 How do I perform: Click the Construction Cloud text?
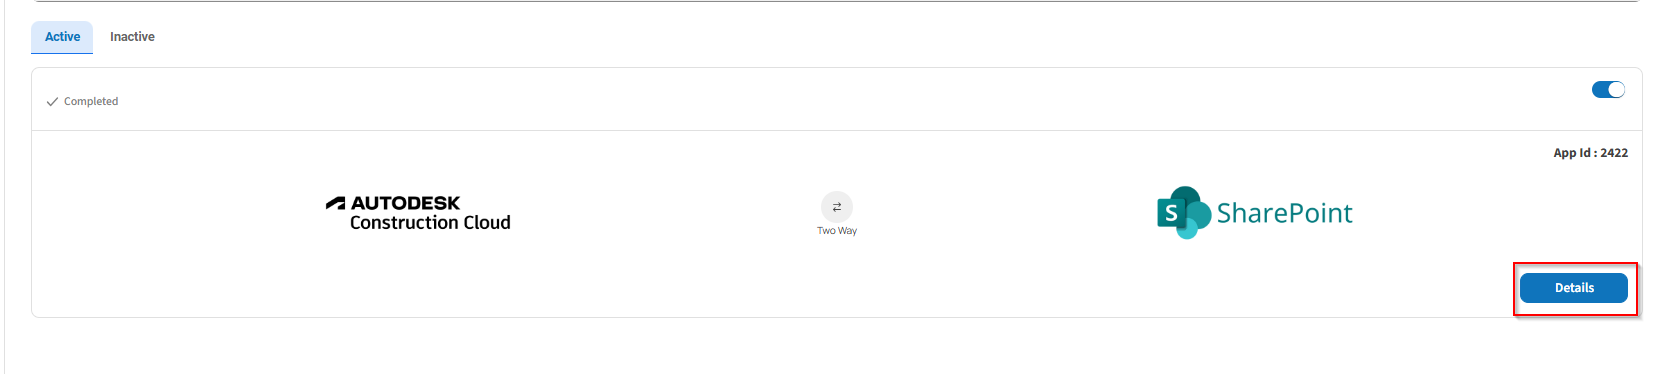point(430,223)
